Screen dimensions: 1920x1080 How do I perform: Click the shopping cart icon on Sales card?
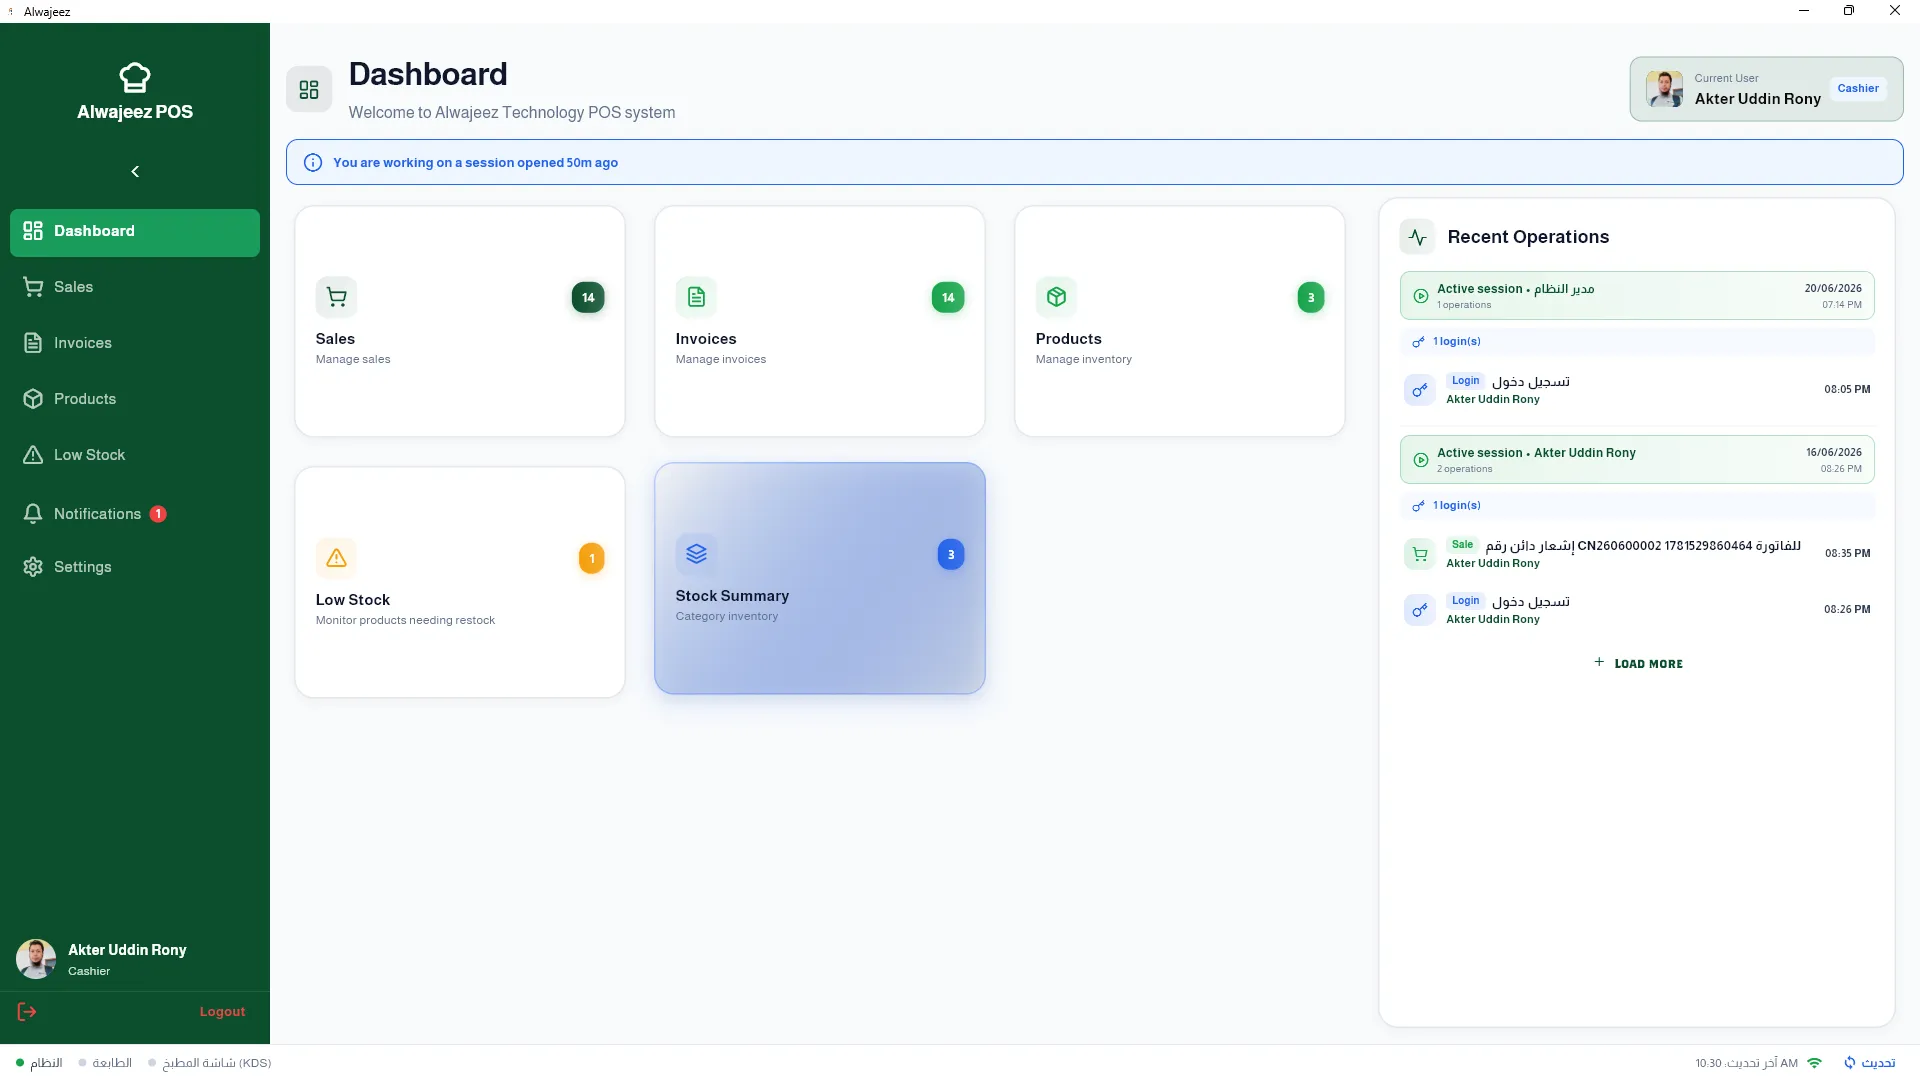click(x=337, y=297)
